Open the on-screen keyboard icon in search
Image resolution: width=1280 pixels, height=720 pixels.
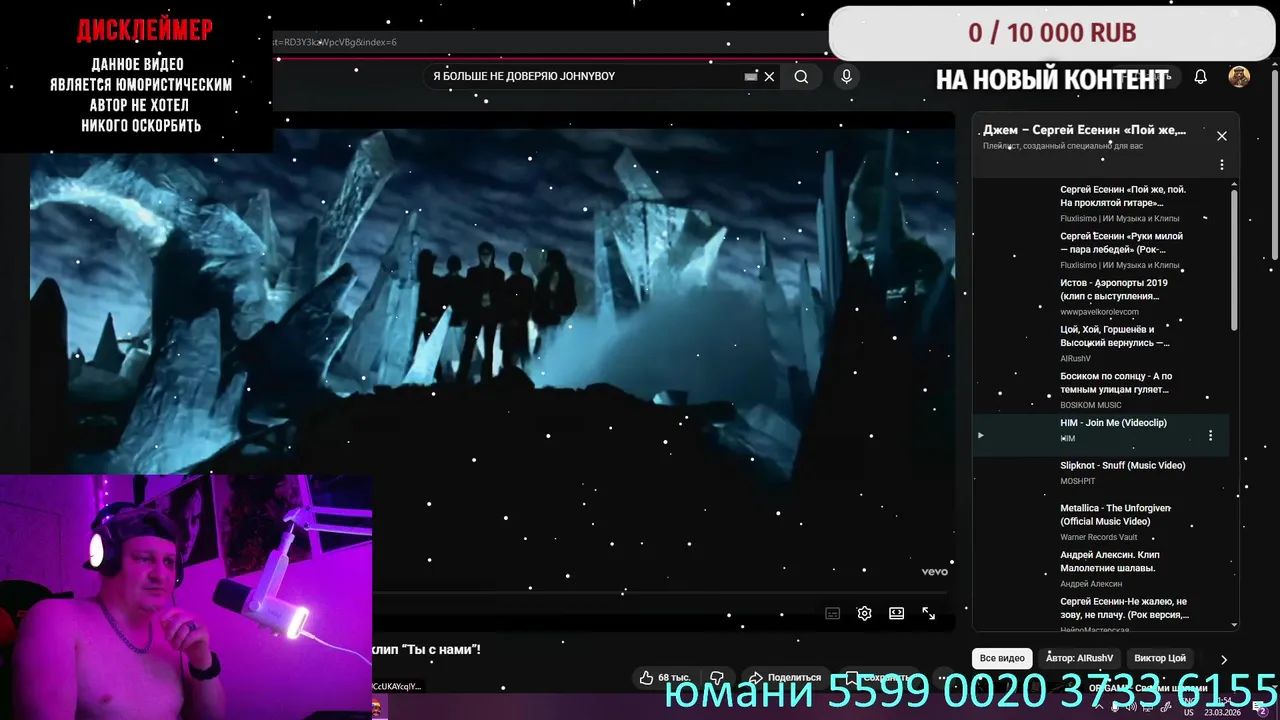[751, 77]
